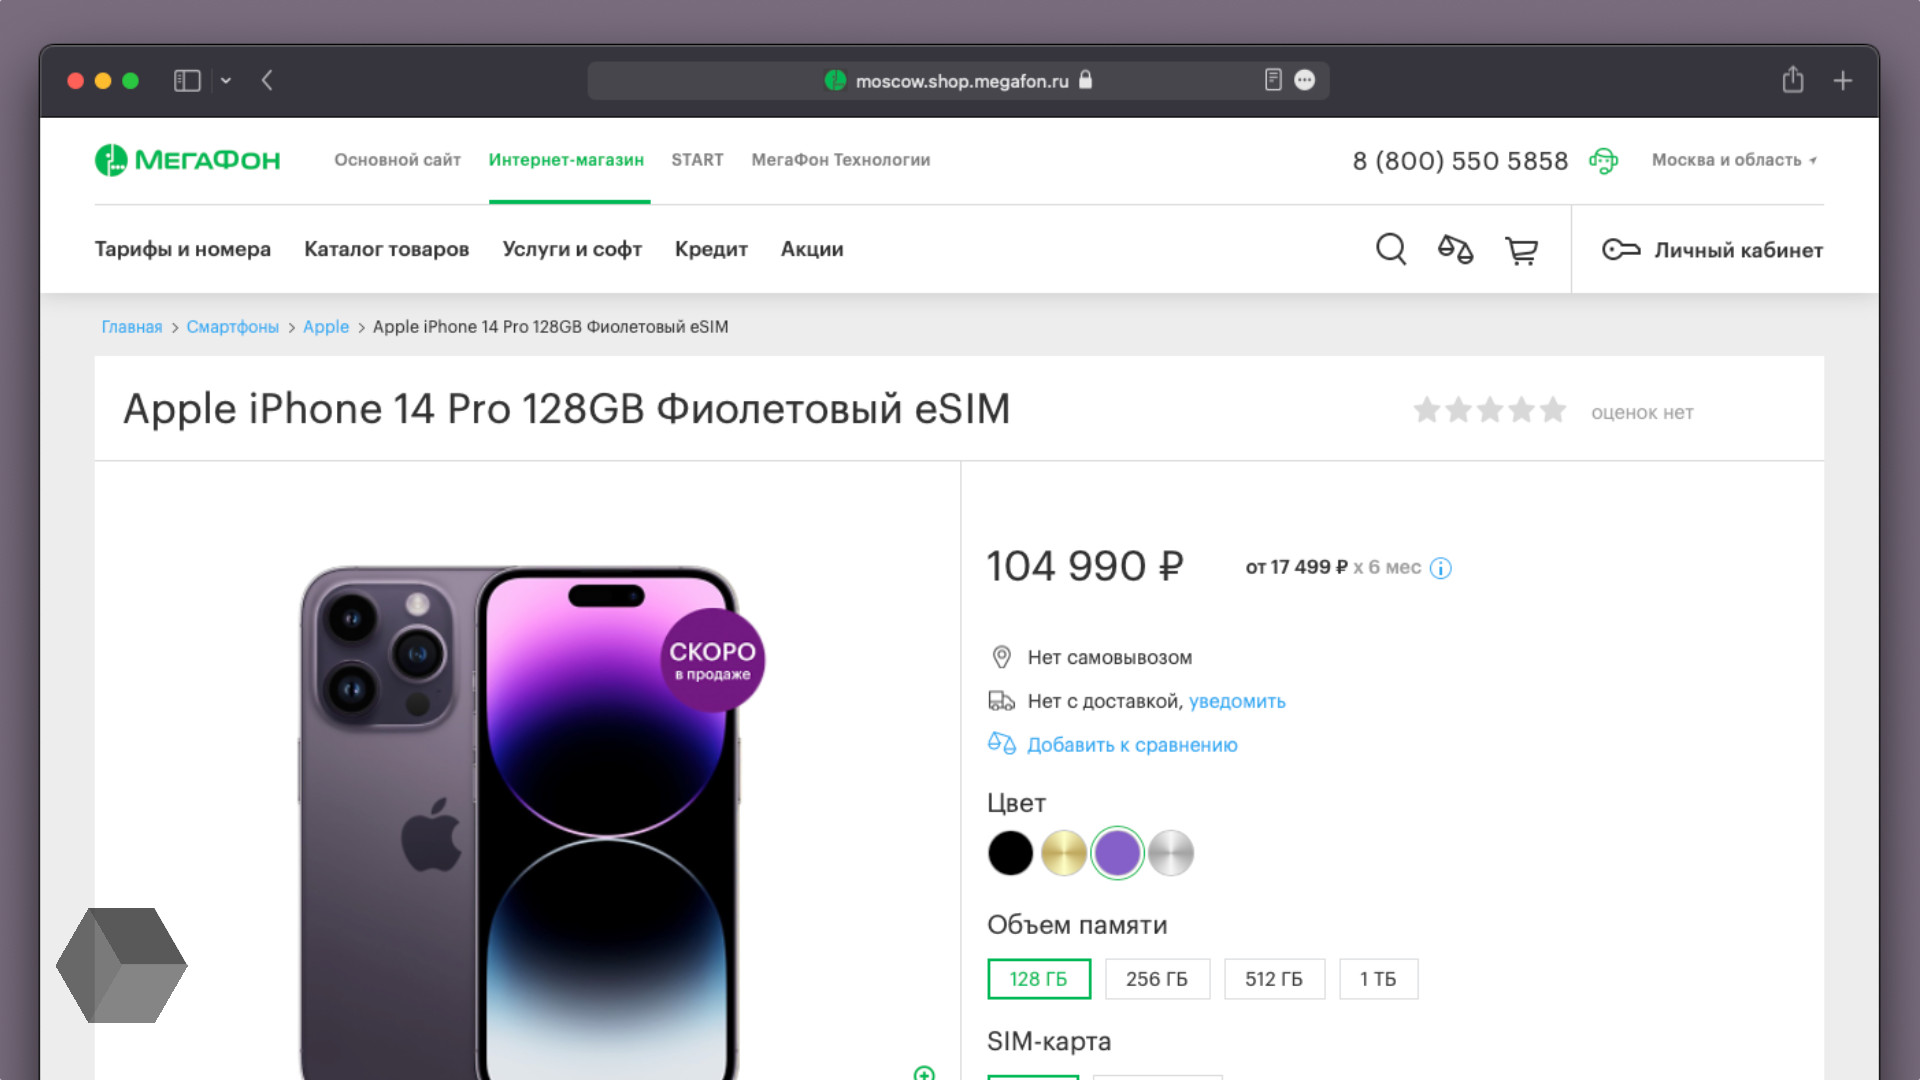Image resolution: width=1920 pixels, height=1080 pixels.
Task: Click the Apple breadcrumb link
Action: click(x=326, y=326)
